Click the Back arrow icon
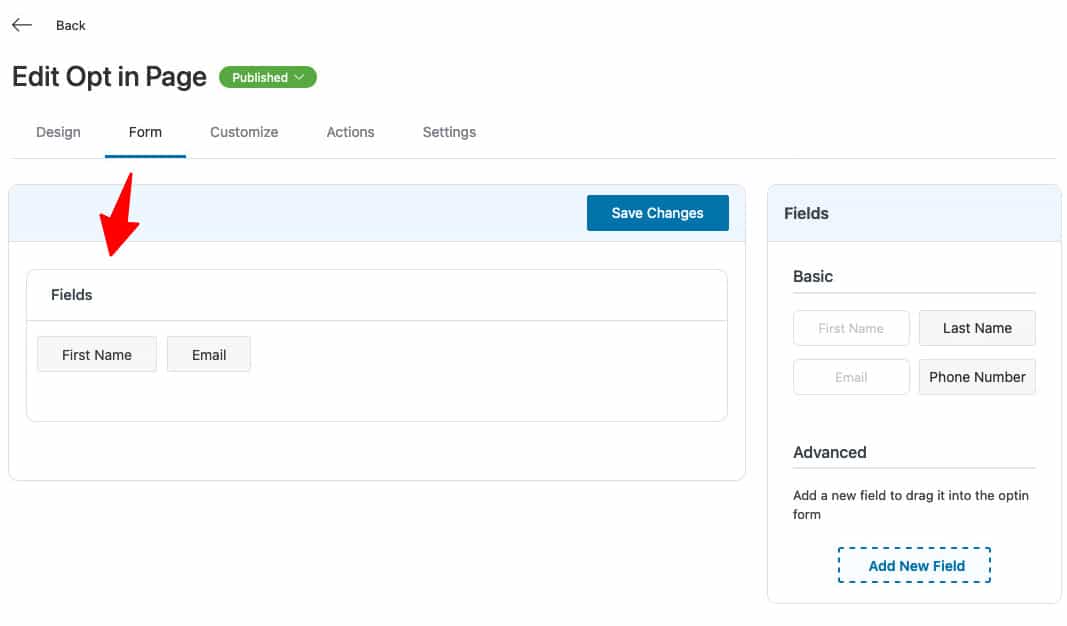1067x626 pixels. 21,24
